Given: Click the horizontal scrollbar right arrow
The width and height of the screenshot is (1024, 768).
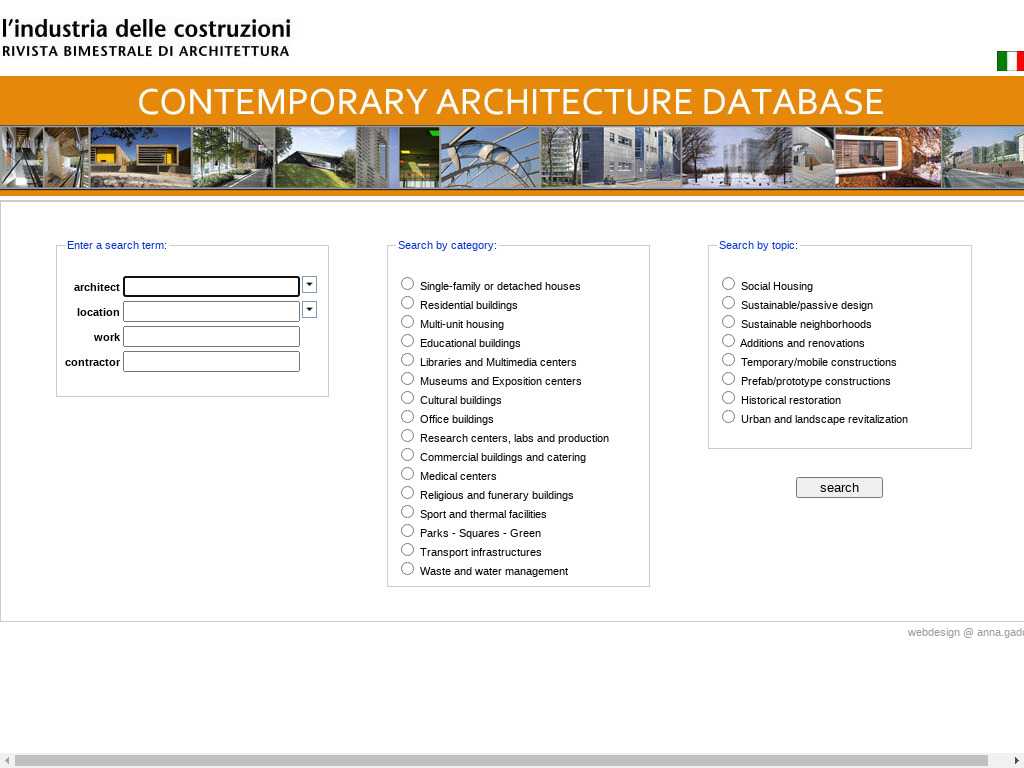Looking at the screenshot, I should coord(1017,761).
